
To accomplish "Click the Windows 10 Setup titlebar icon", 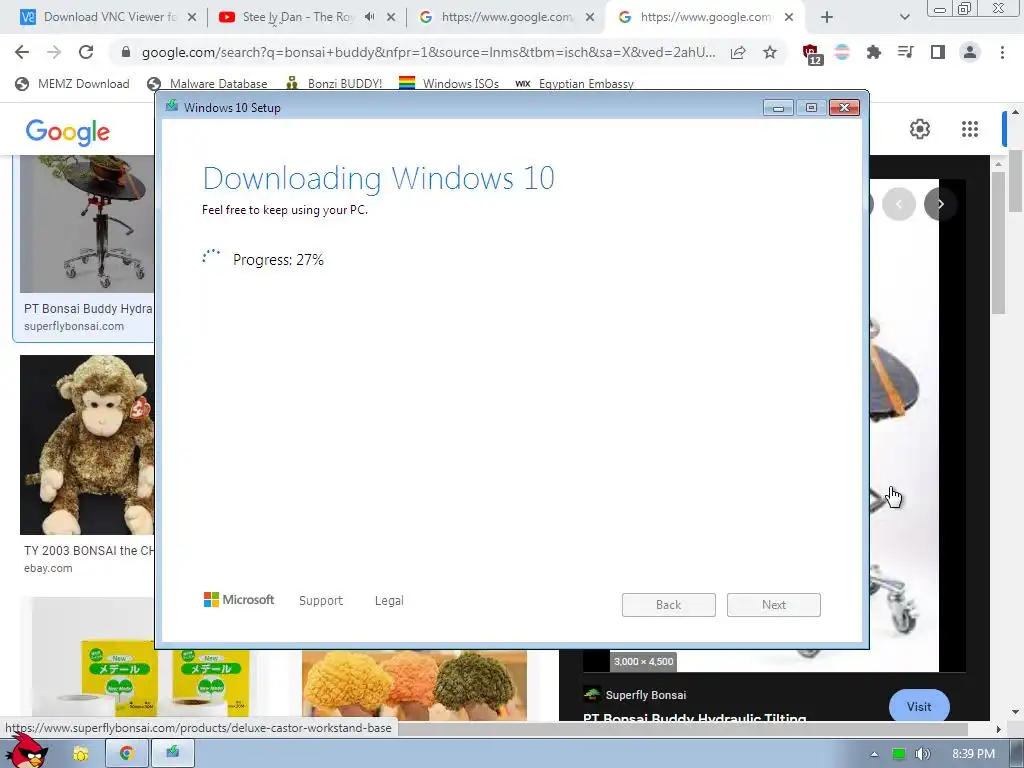I will tap(172, 106).
